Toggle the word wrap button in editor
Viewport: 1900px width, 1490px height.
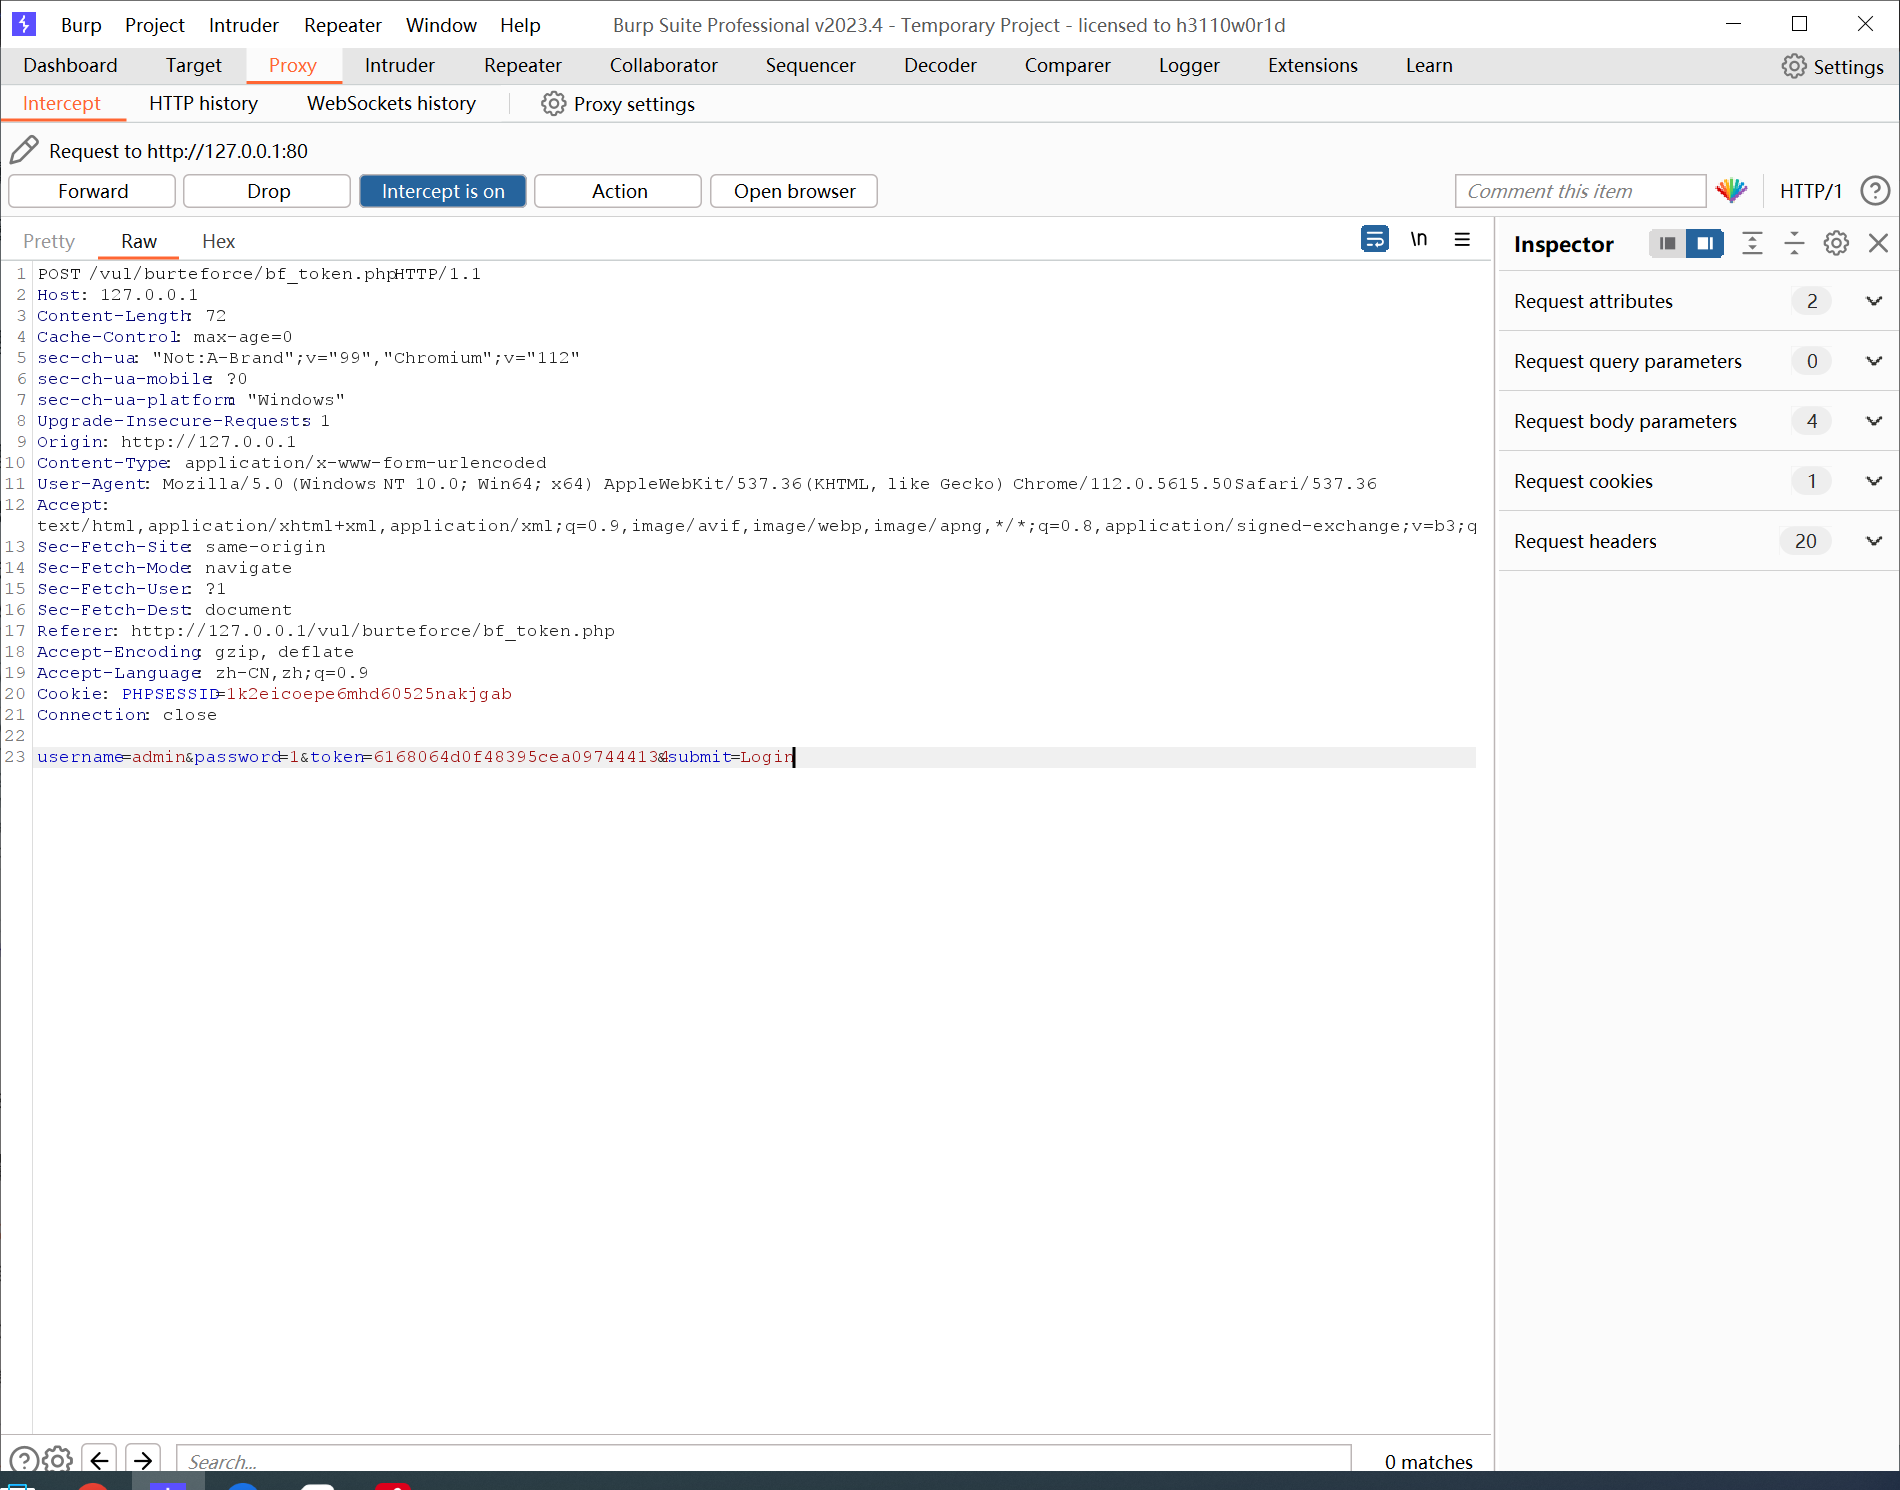[x=1375, y=239]
